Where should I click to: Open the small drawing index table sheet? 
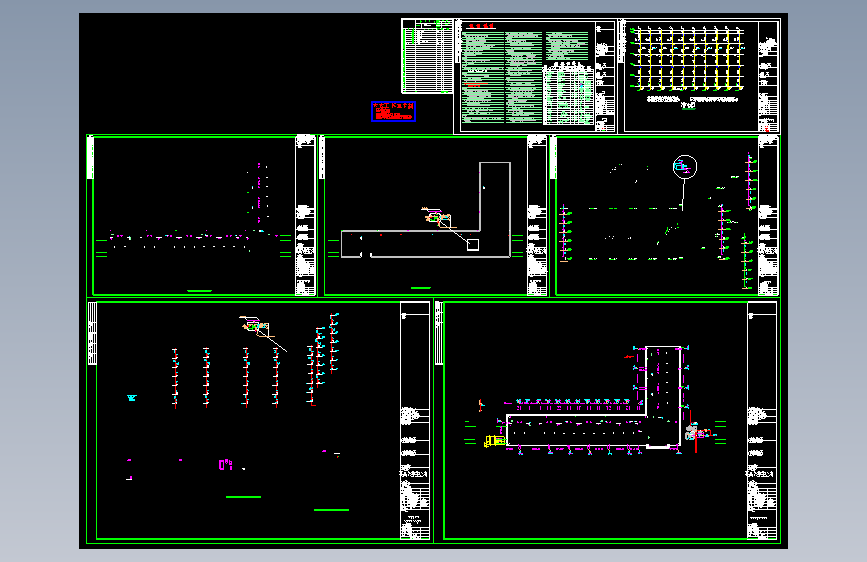click(427, 56)
